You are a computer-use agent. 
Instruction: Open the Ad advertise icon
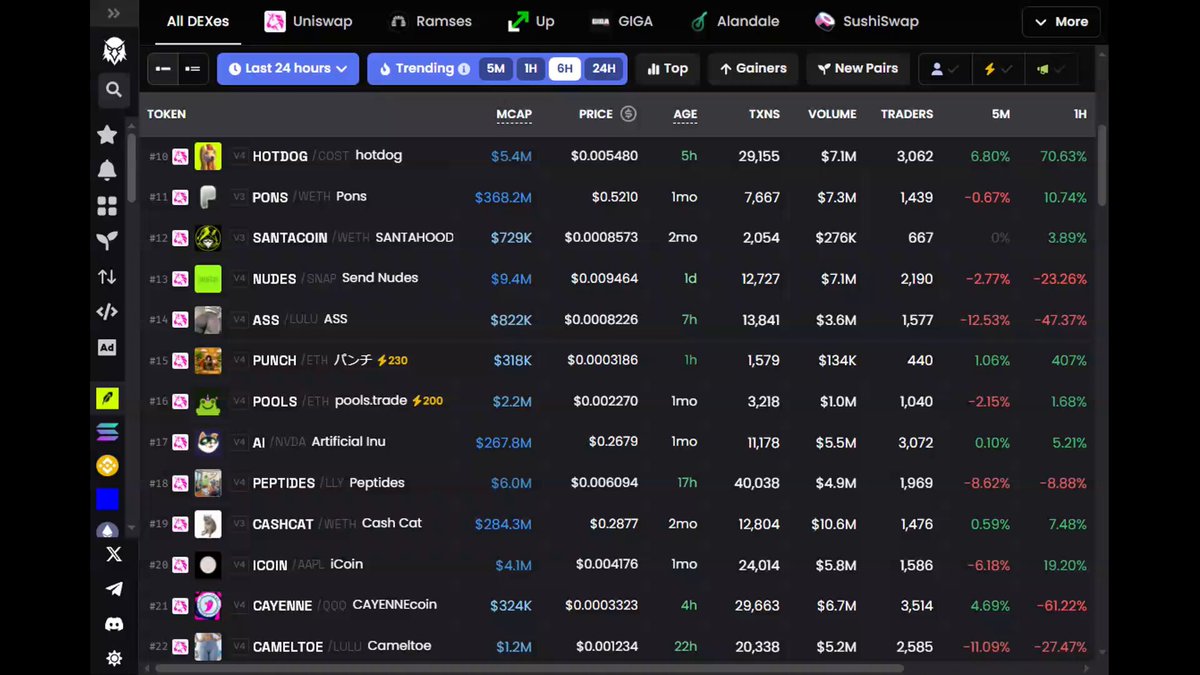pyautogui.click(x=107, y=347)
